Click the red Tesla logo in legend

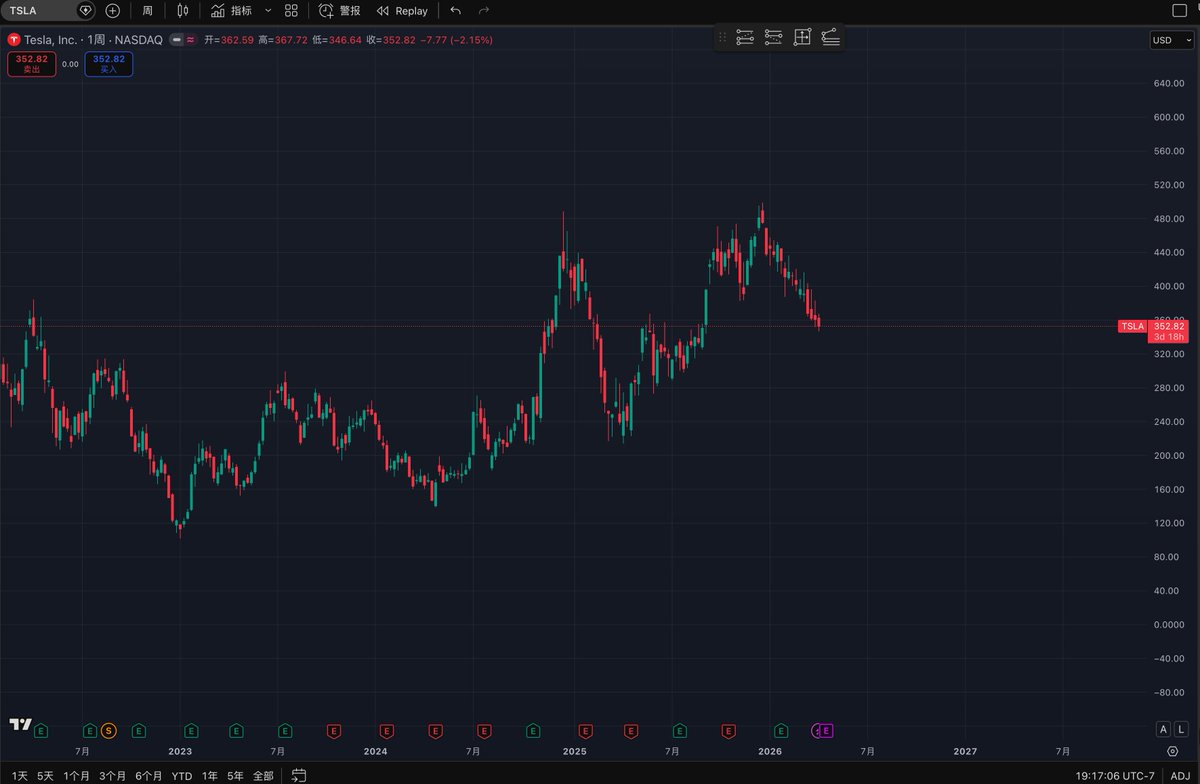[x=13, y=39]
